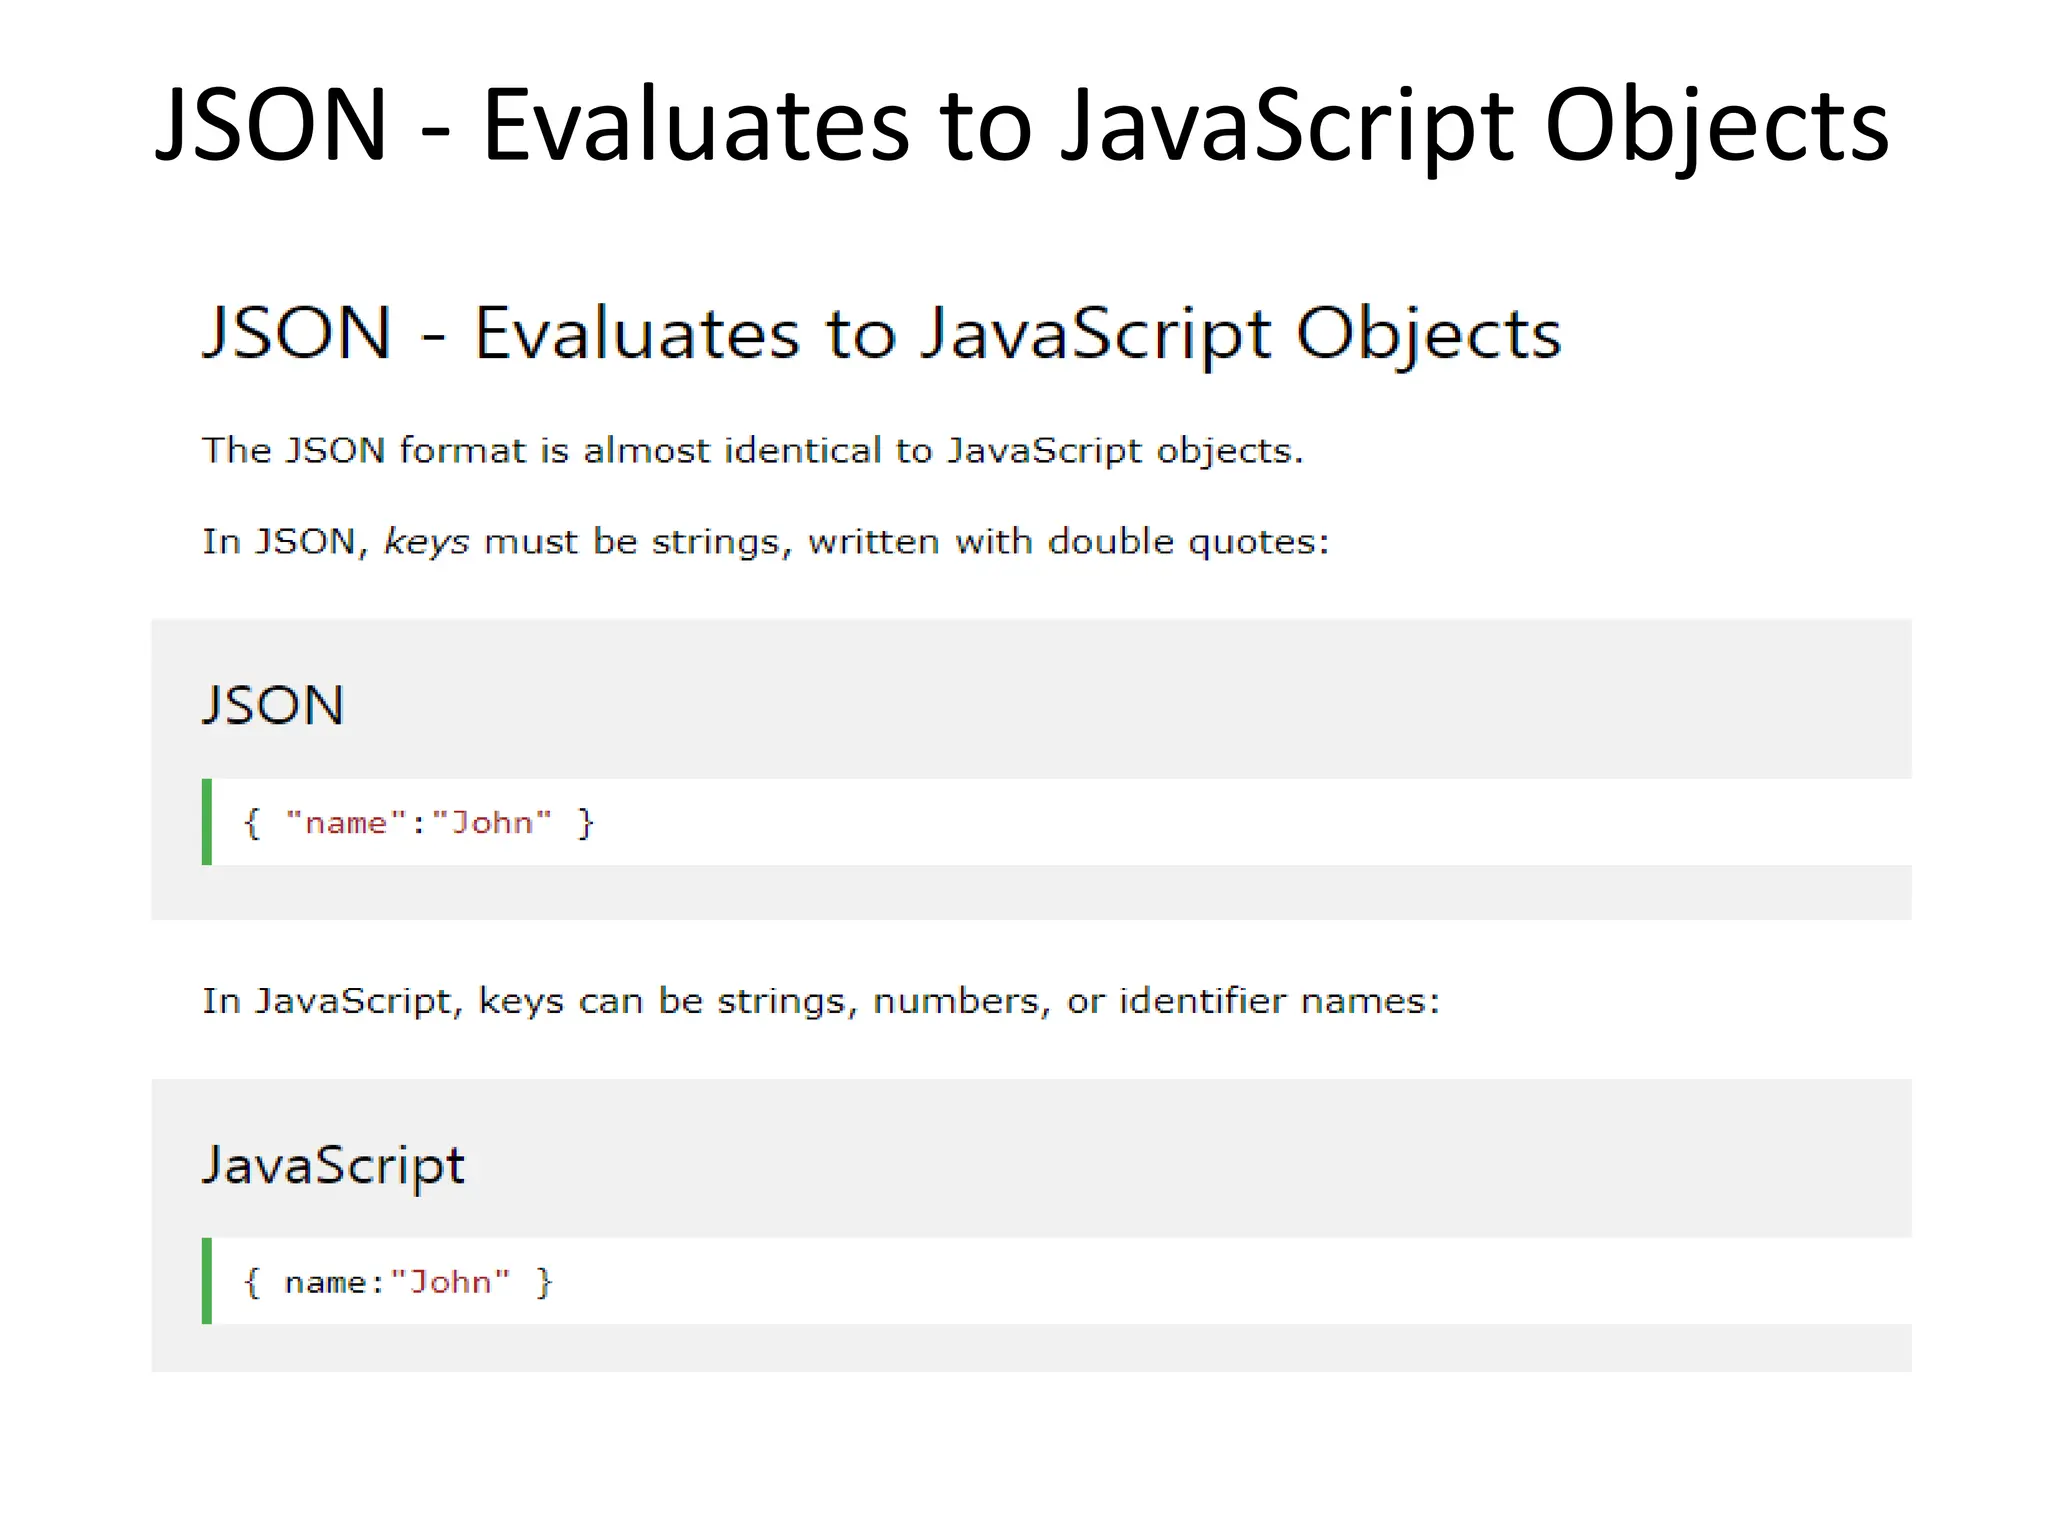
Task: Select the 'JSON' example heading
Action: [273, 705]
